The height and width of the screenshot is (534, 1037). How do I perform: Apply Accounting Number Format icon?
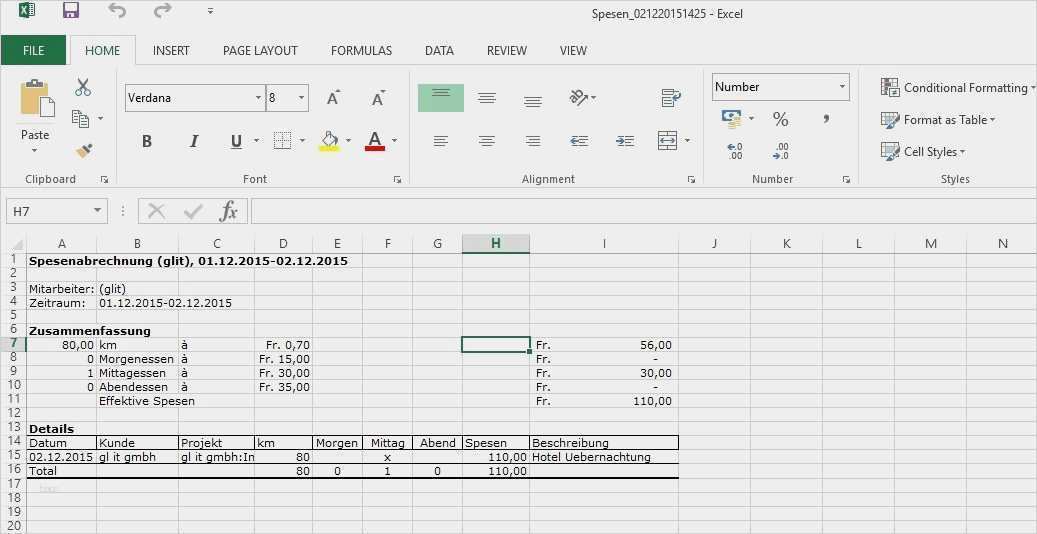pos(731,119)
